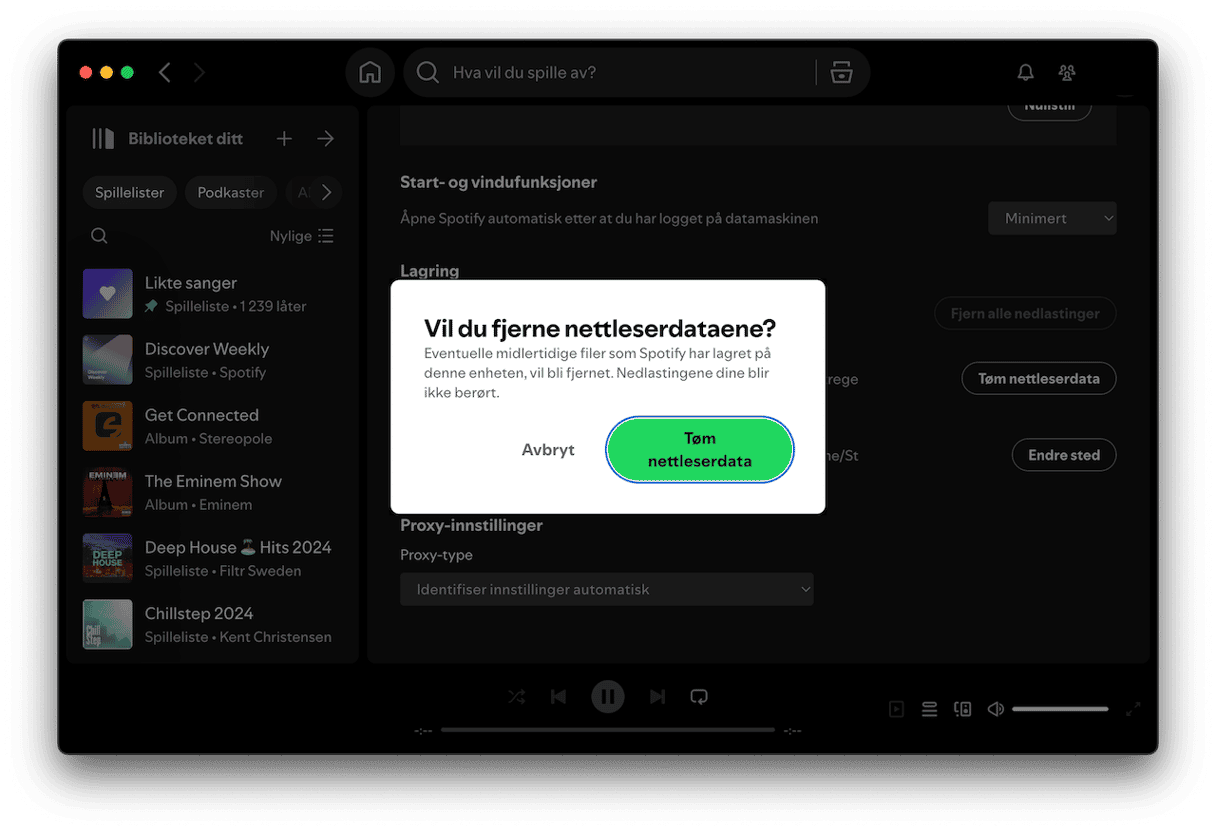Toggle repeat mode
Image resolution: width=1216 pixels, height=831 pixels.
coord(699,697)
